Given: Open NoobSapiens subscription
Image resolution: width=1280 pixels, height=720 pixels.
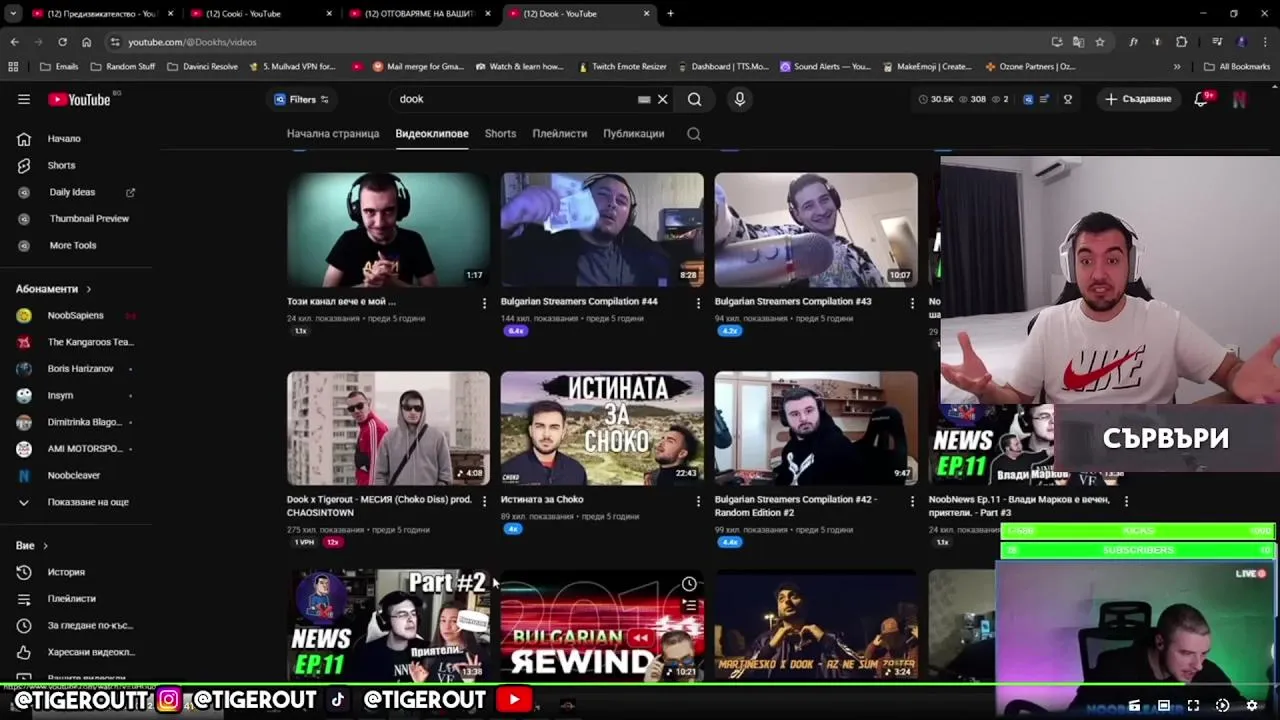Looking at the screenshot, I should (x=75, y=315).
